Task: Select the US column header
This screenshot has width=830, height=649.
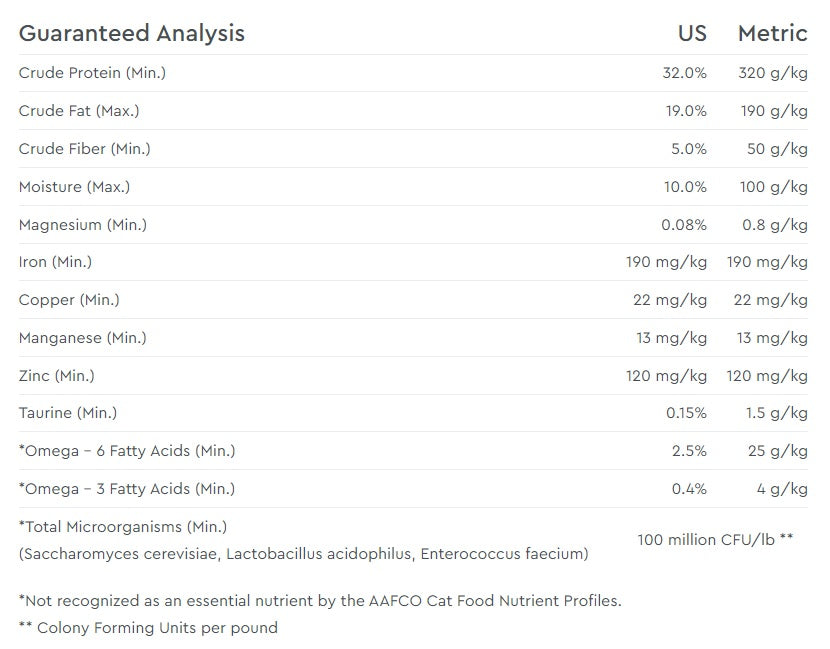Action: [692, 33]
